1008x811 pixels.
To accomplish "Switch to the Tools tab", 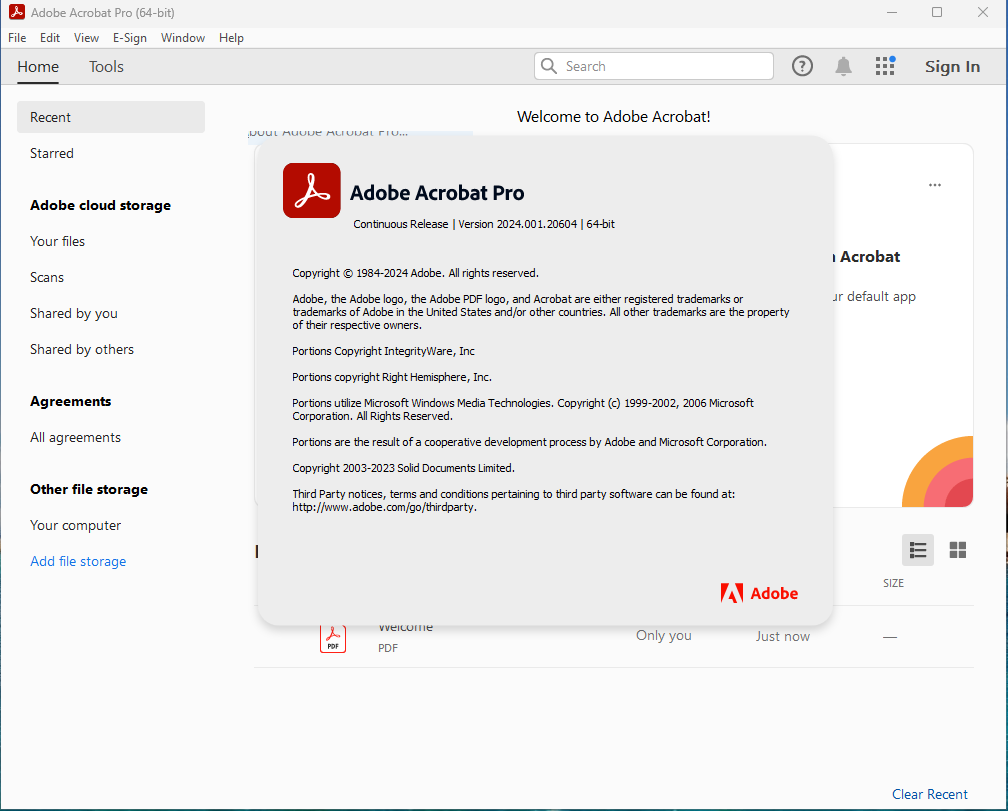I will tap(106, 67).
